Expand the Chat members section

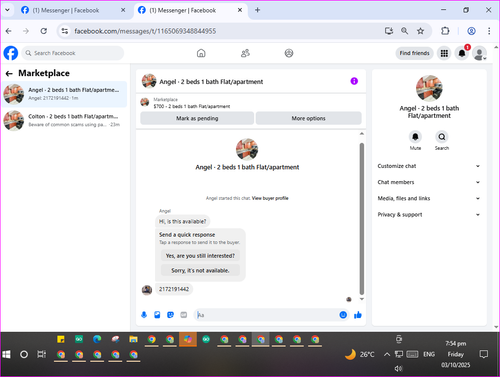coord(429,182)
